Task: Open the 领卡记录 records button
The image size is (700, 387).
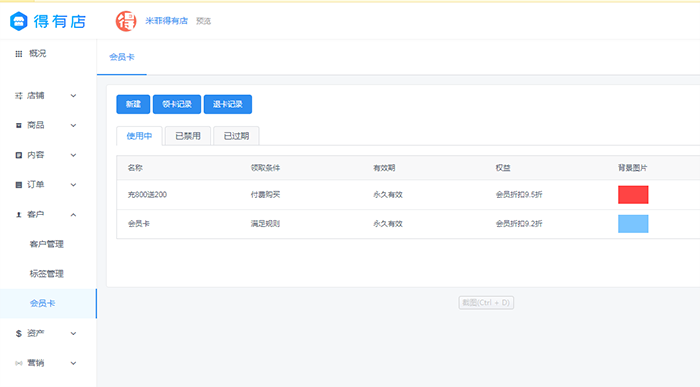Action: pyautogui.click(x=177, y=104)
